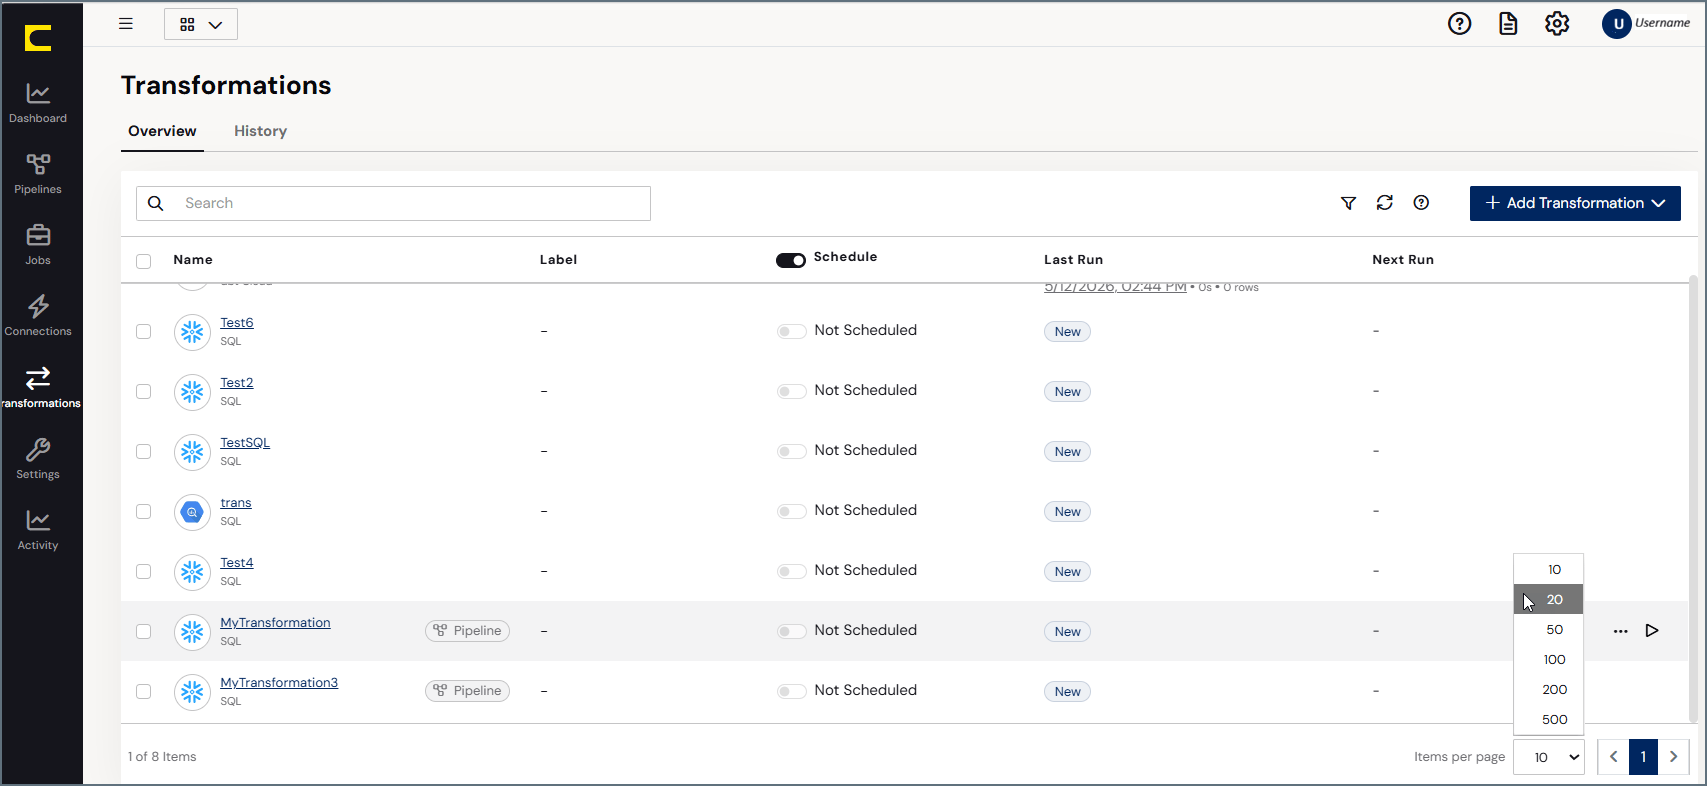Image resolution: width=1707 pixels, height=786 pixels.
Task: Click the Snowflake icon of MyTransformation3
Action: pyautogui.click(x=192, y=692)
